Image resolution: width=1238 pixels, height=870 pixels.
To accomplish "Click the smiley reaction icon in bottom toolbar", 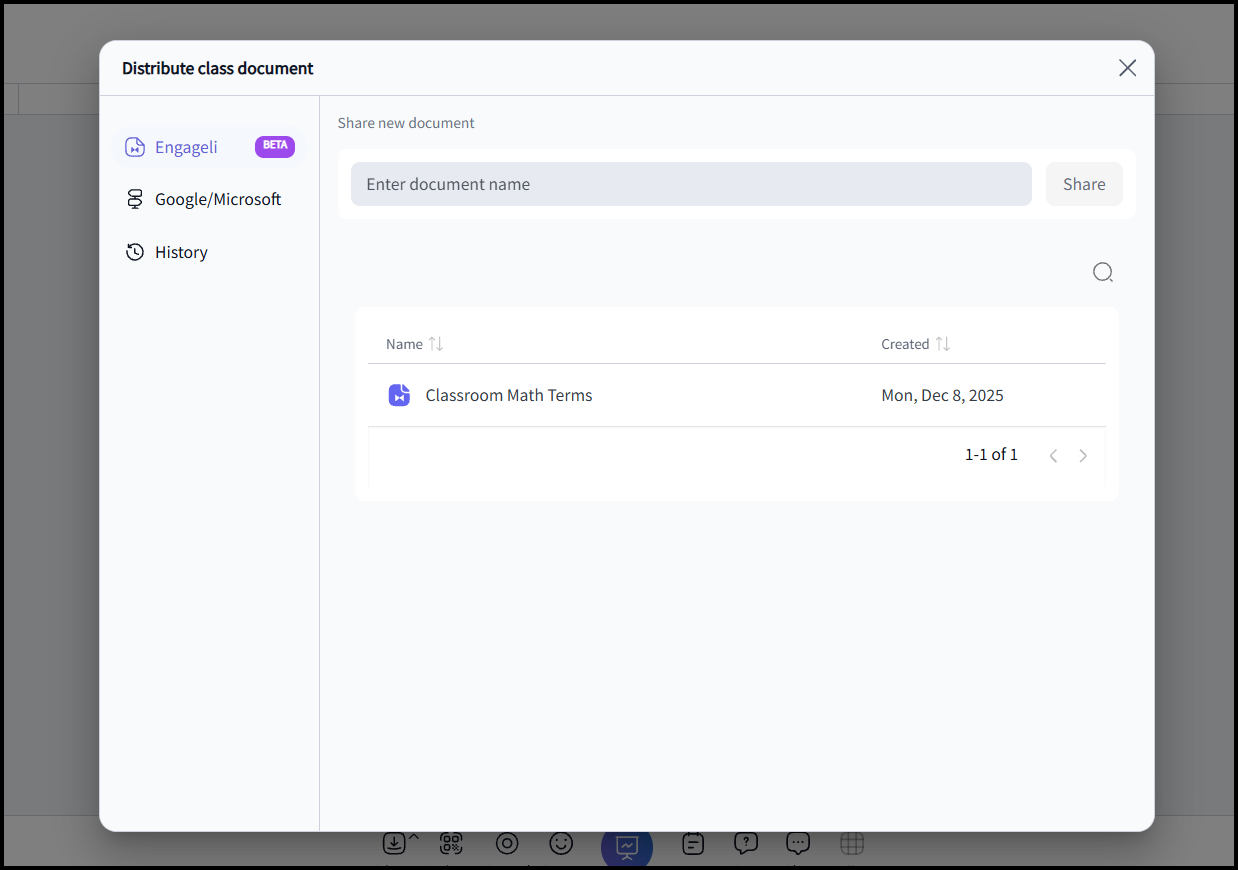I will click(x=561, y=844).
